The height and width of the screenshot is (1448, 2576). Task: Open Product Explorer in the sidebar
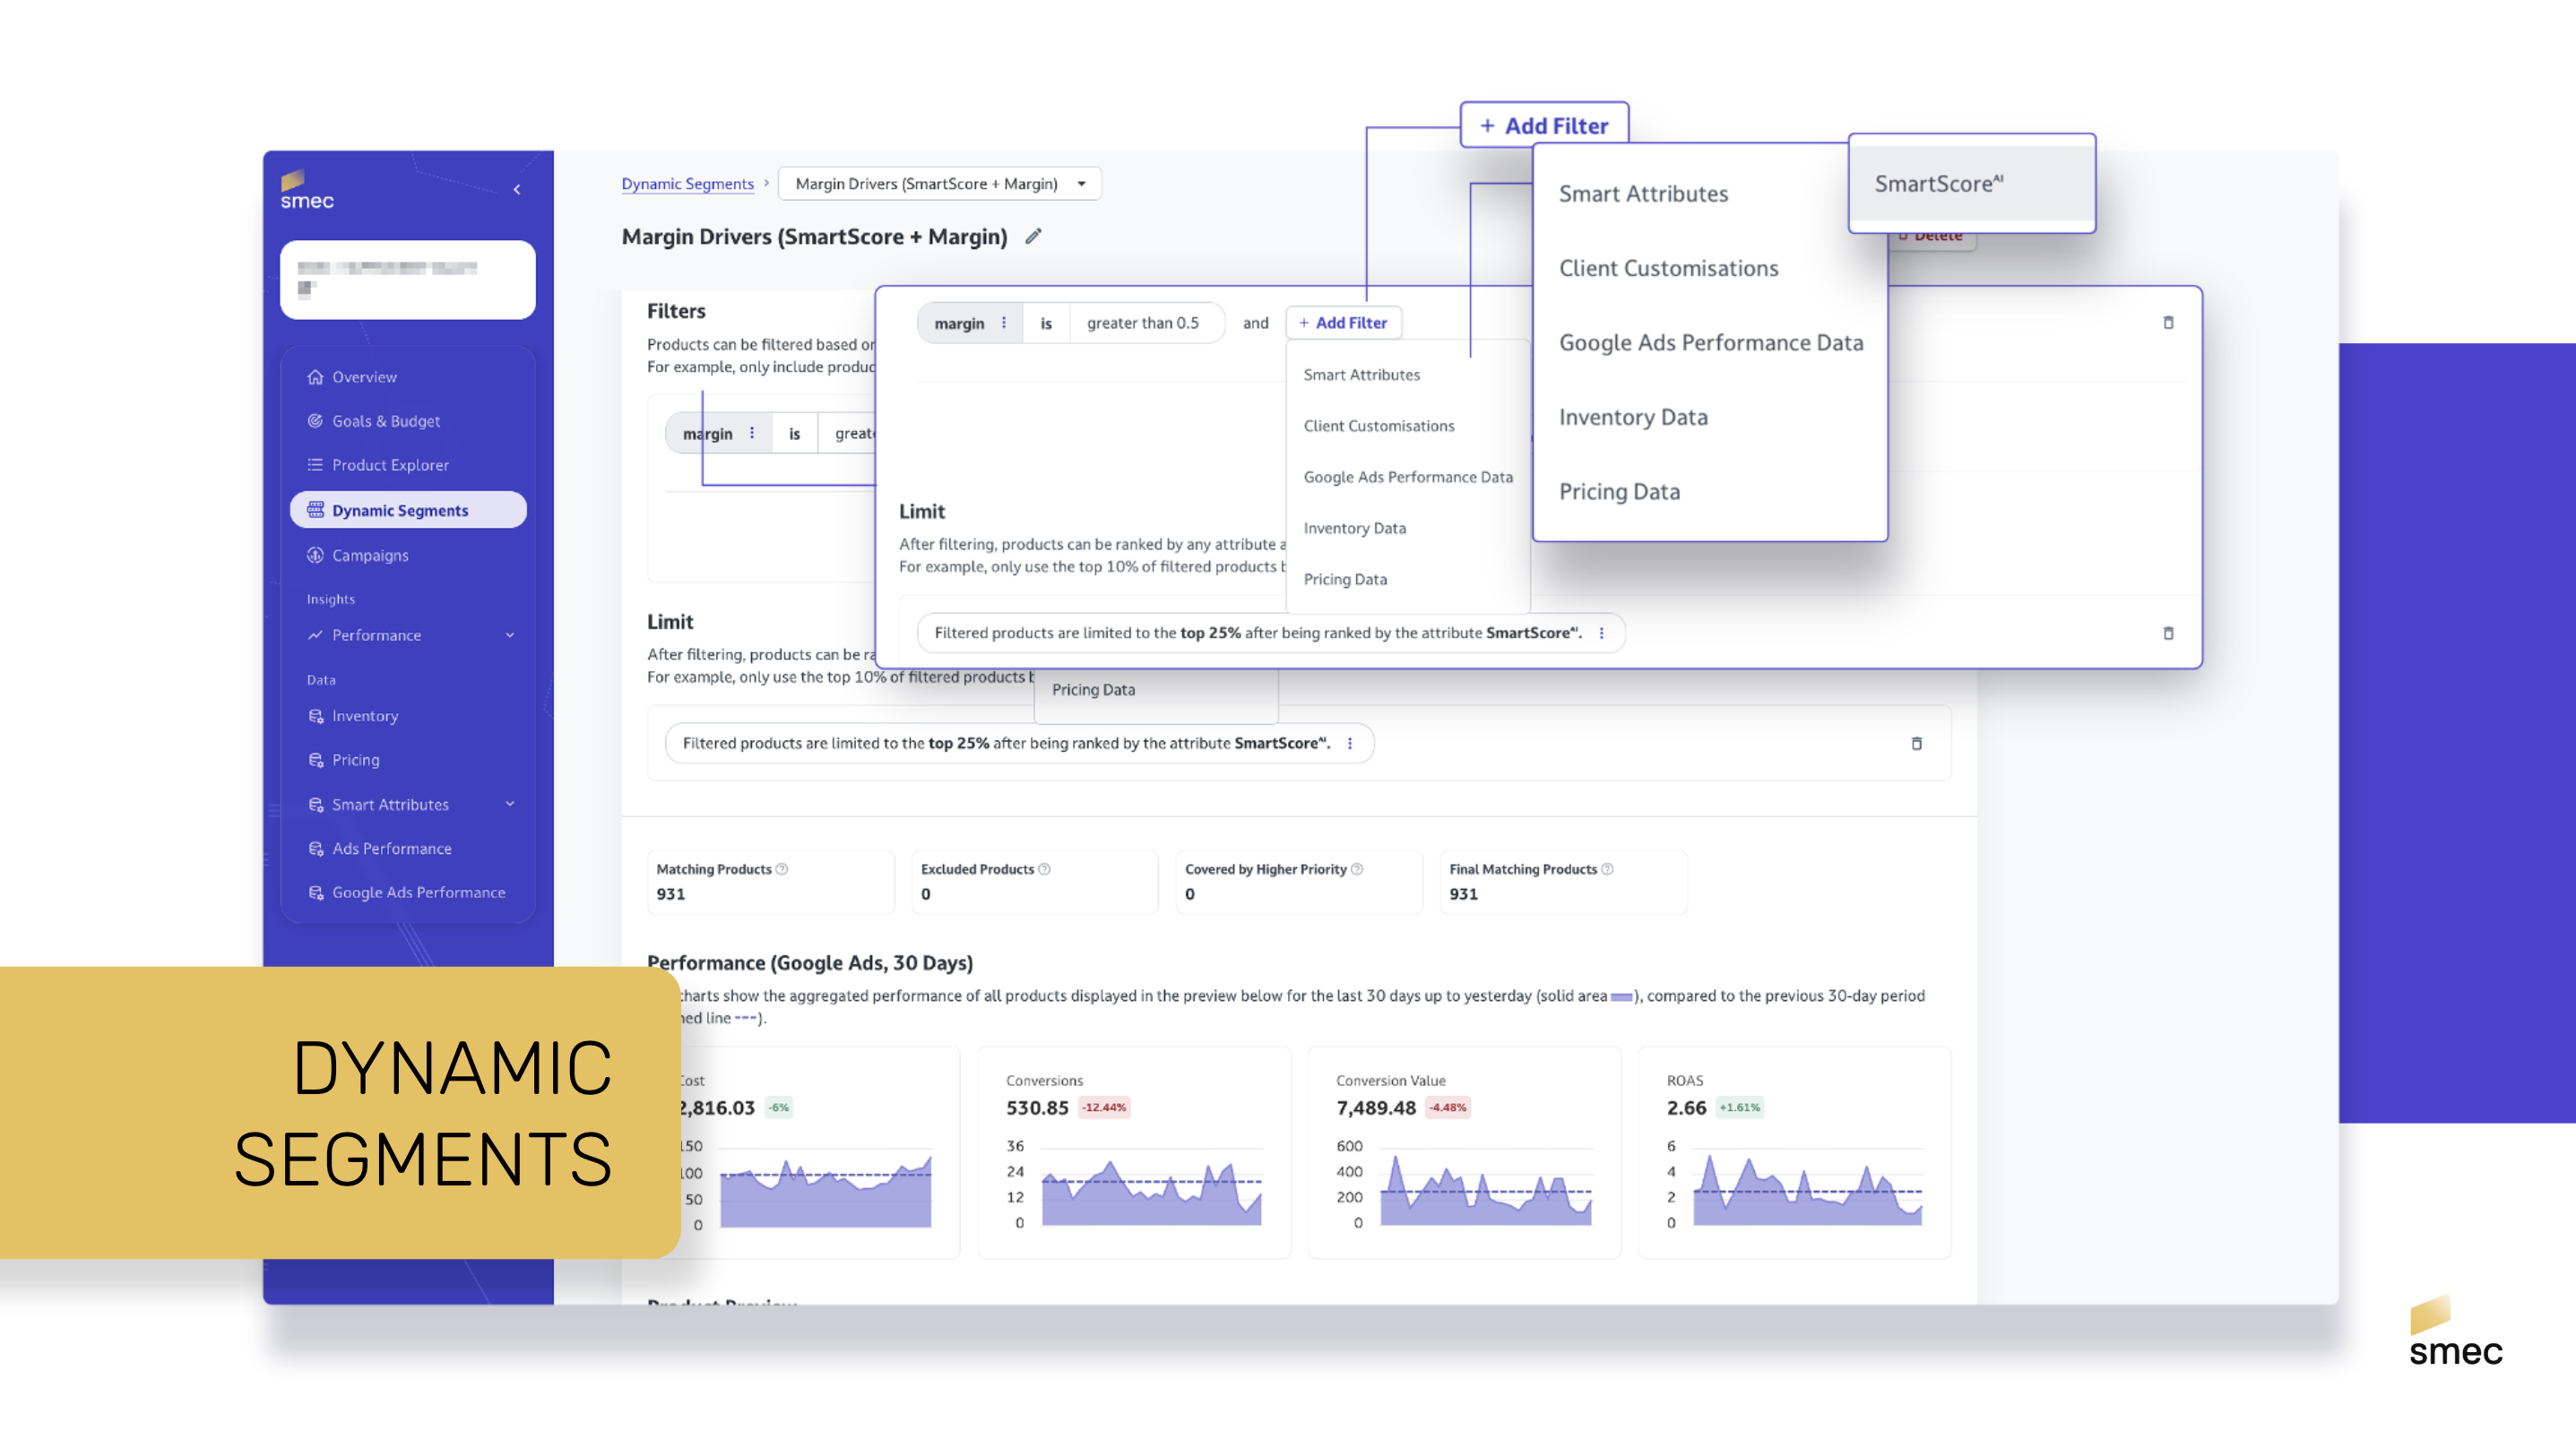pyautogui.click(x=390, y=465)
